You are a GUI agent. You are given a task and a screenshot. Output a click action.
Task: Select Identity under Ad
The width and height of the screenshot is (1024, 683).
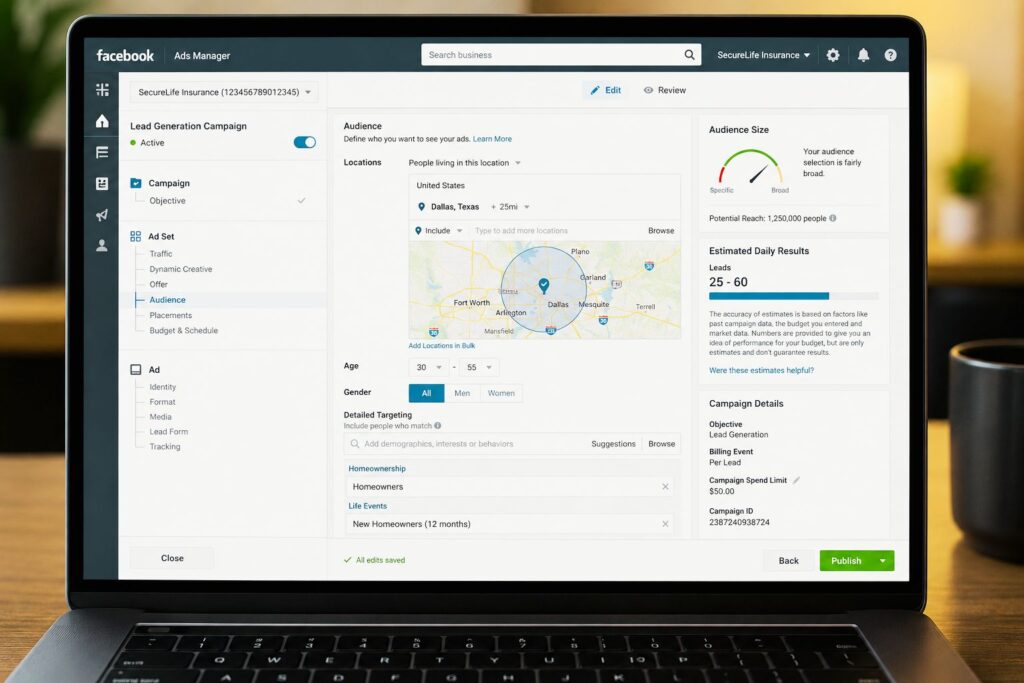click(x=162, y=387)
